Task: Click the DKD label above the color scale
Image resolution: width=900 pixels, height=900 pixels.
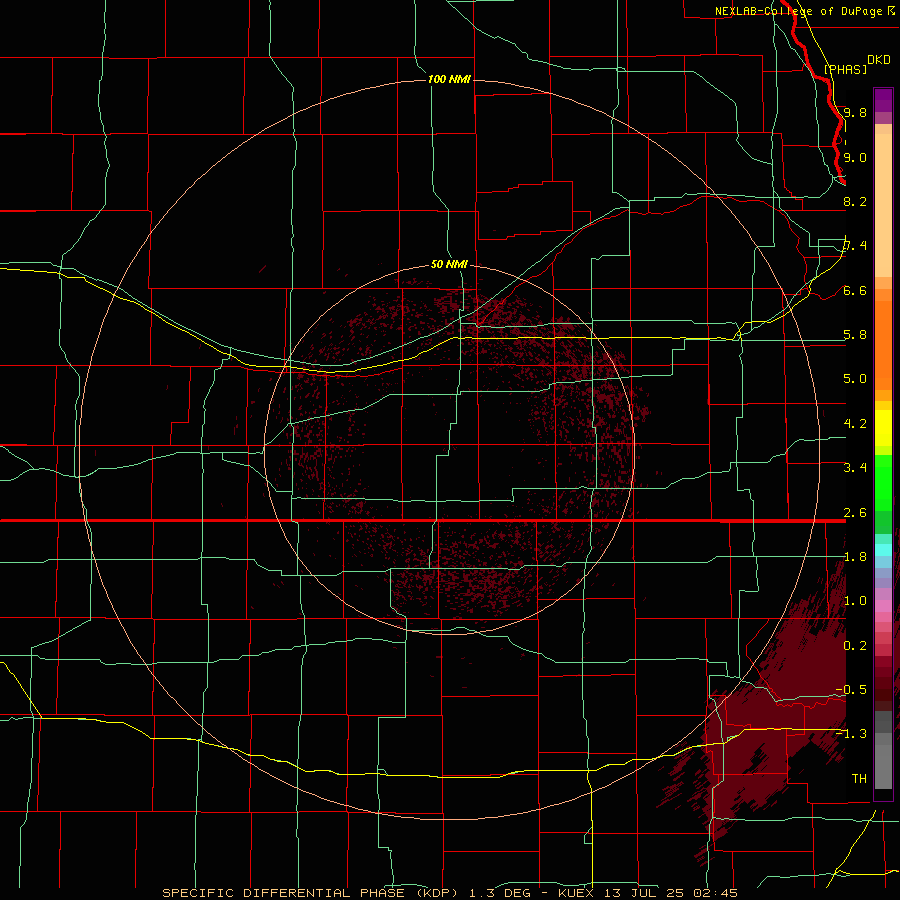Action: pyautogui.click(x=878, y=60)
